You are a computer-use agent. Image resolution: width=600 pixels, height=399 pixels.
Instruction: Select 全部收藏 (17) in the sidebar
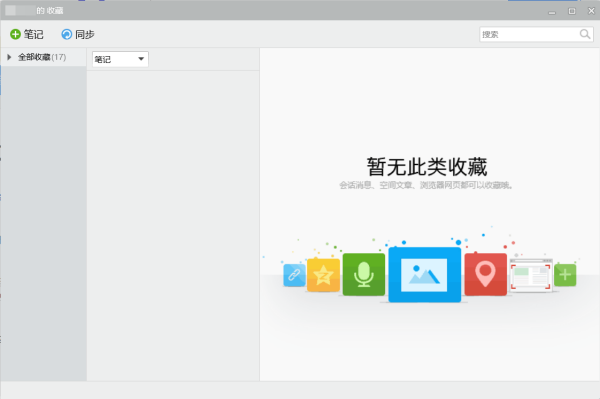pos(42,57)
